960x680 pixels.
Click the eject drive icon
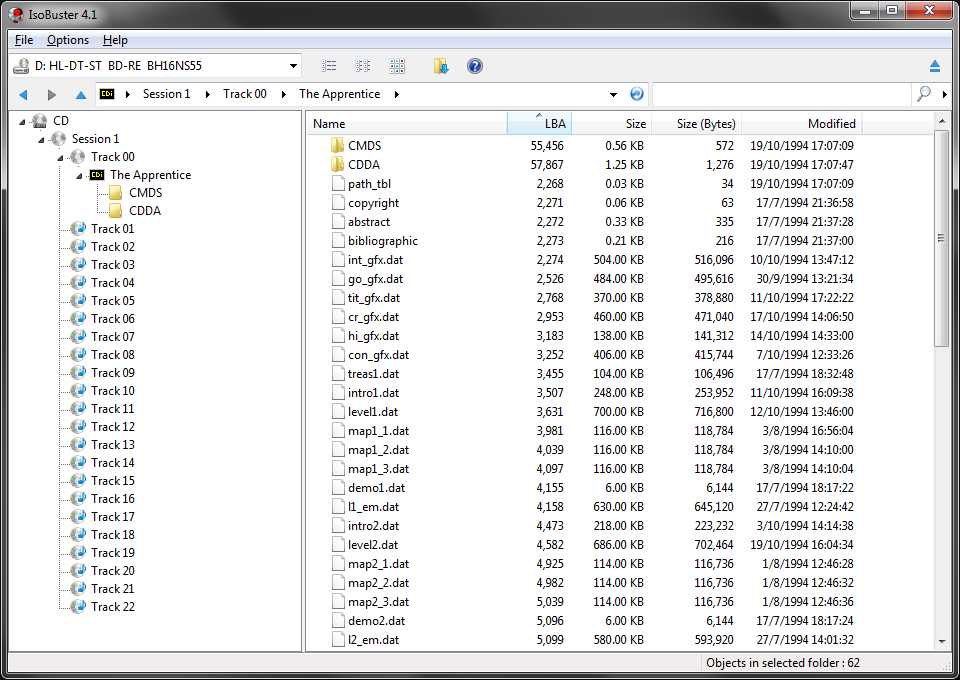click(935, 65)
